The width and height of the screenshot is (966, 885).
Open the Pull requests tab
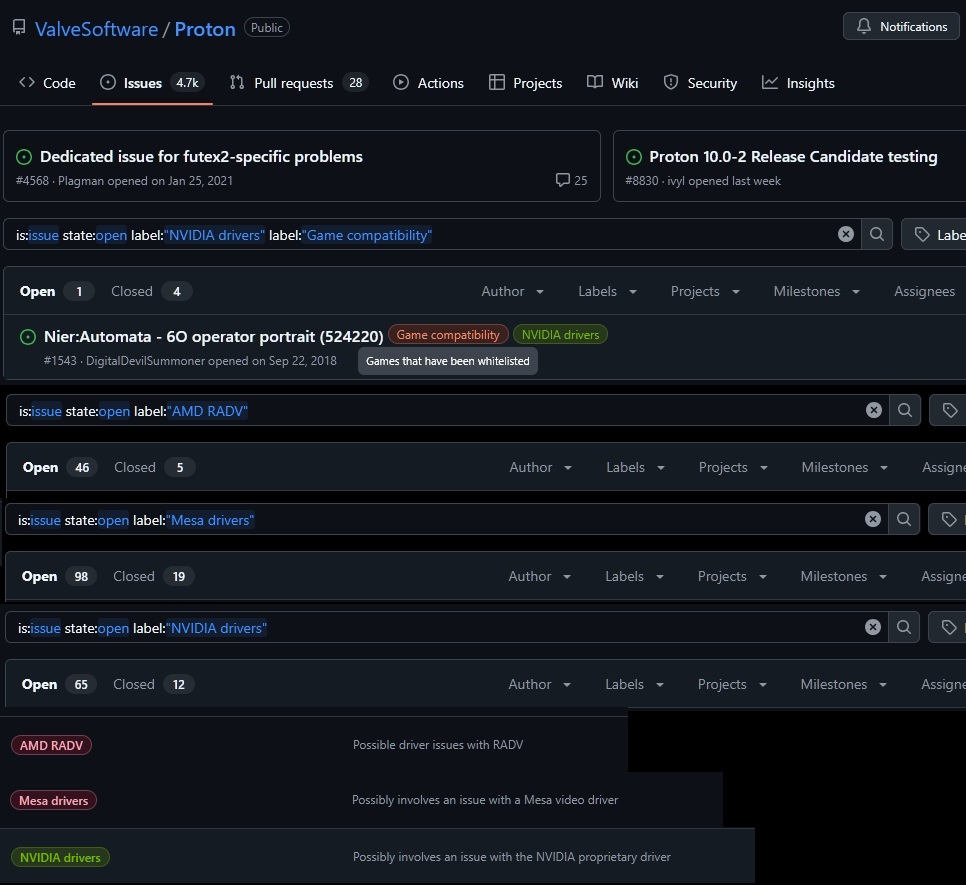299,83
